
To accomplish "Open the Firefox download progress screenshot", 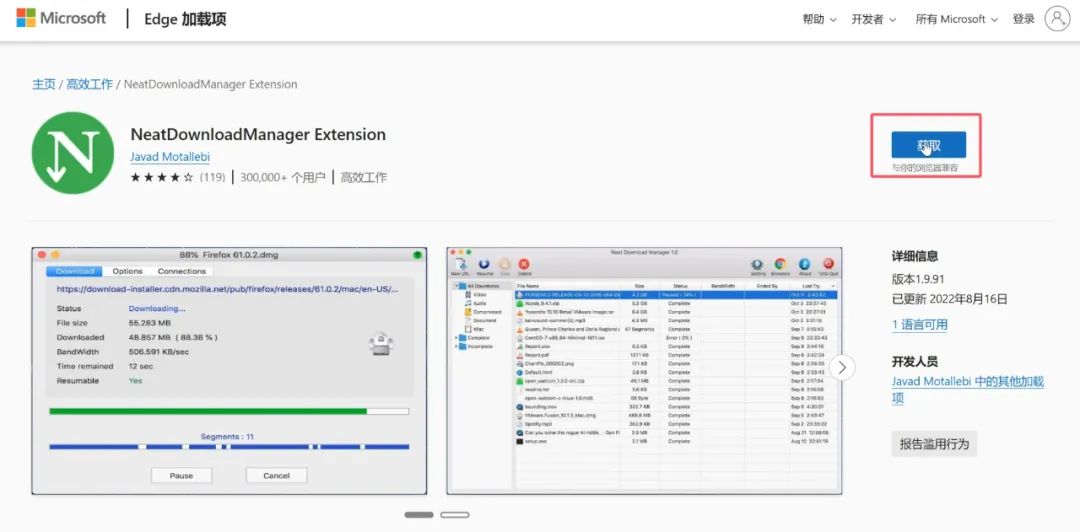I will coord(229,371).
